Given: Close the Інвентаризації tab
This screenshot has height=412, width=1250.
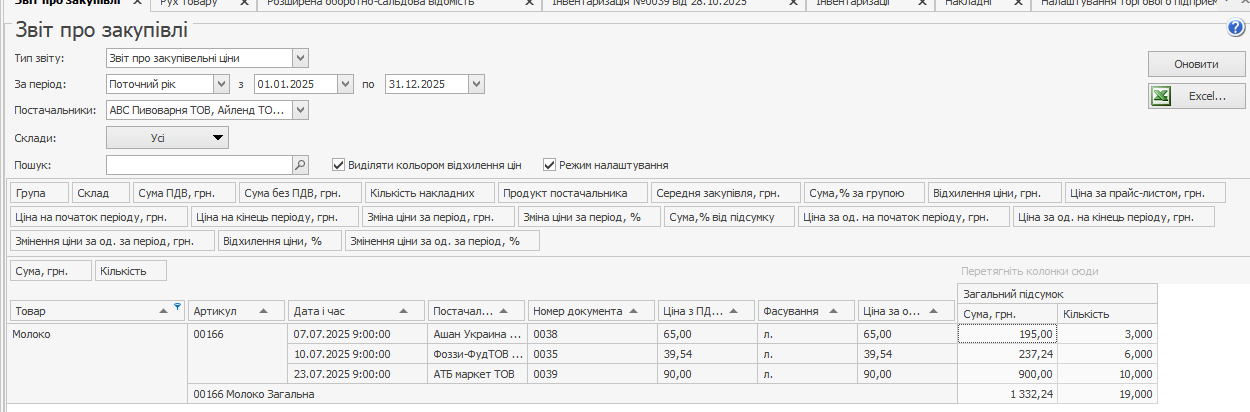Looking at the screenshot, I should pos(922,4).
